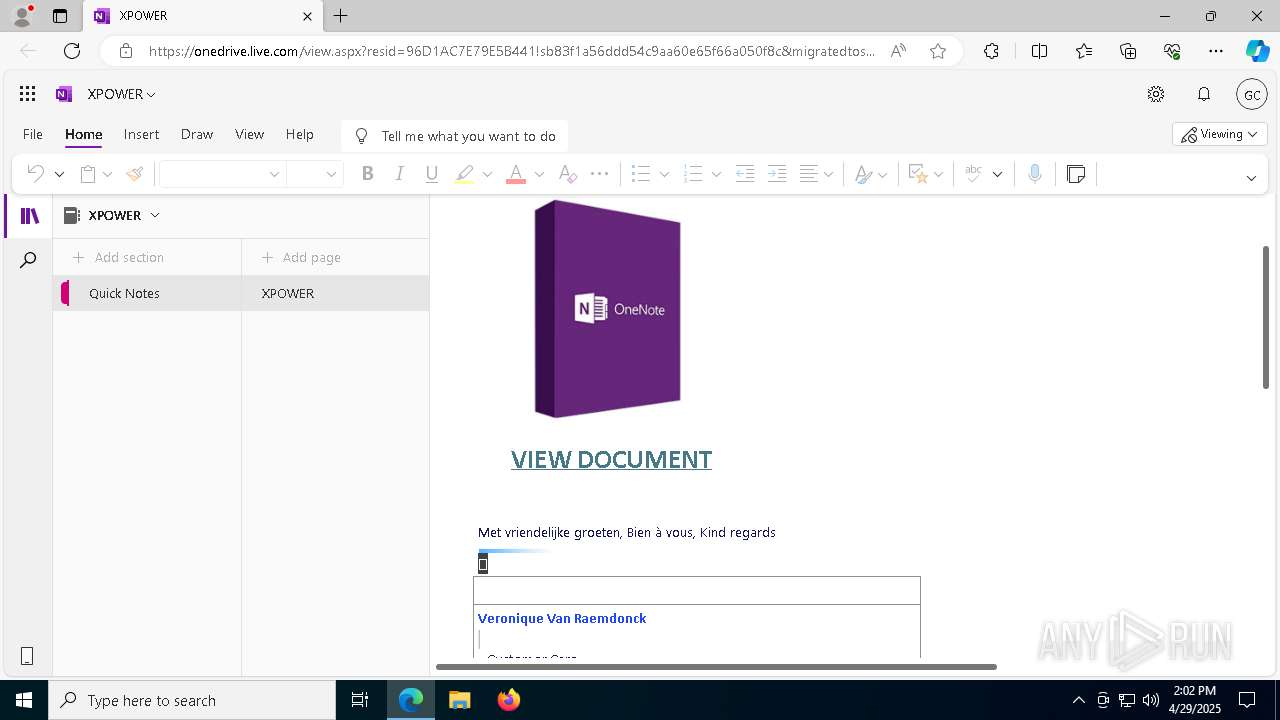Open numbering style dropdown arrow
Image resolution: width=1280 pixels, height=720 pixels.
pos(716,174)
